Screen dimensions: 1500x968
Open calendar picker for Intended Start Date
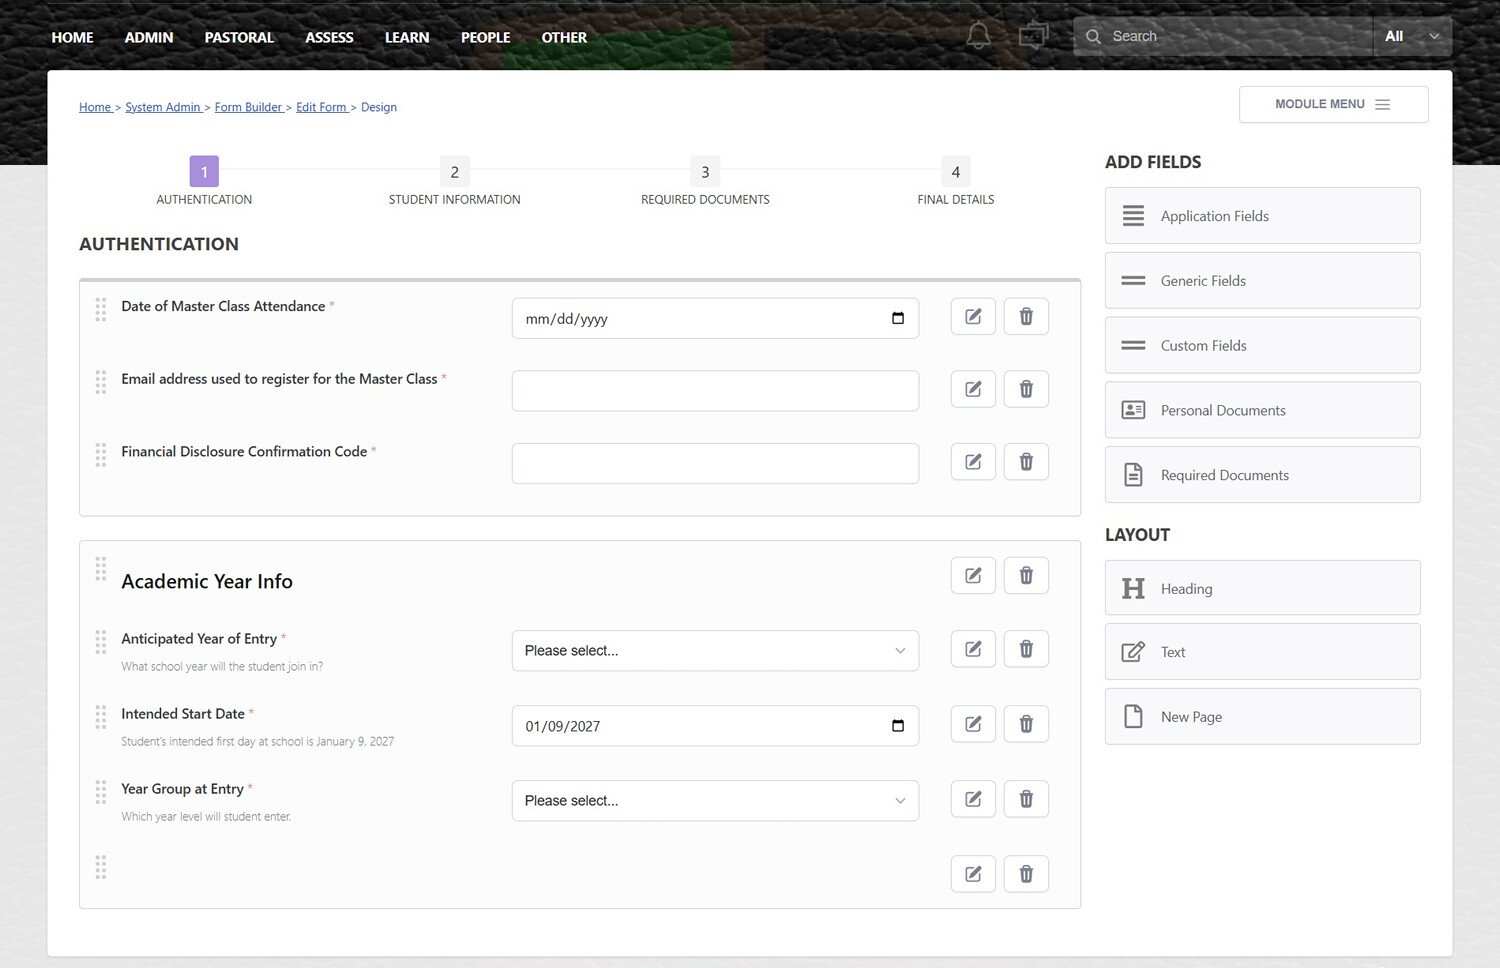[x=898, y=726]
